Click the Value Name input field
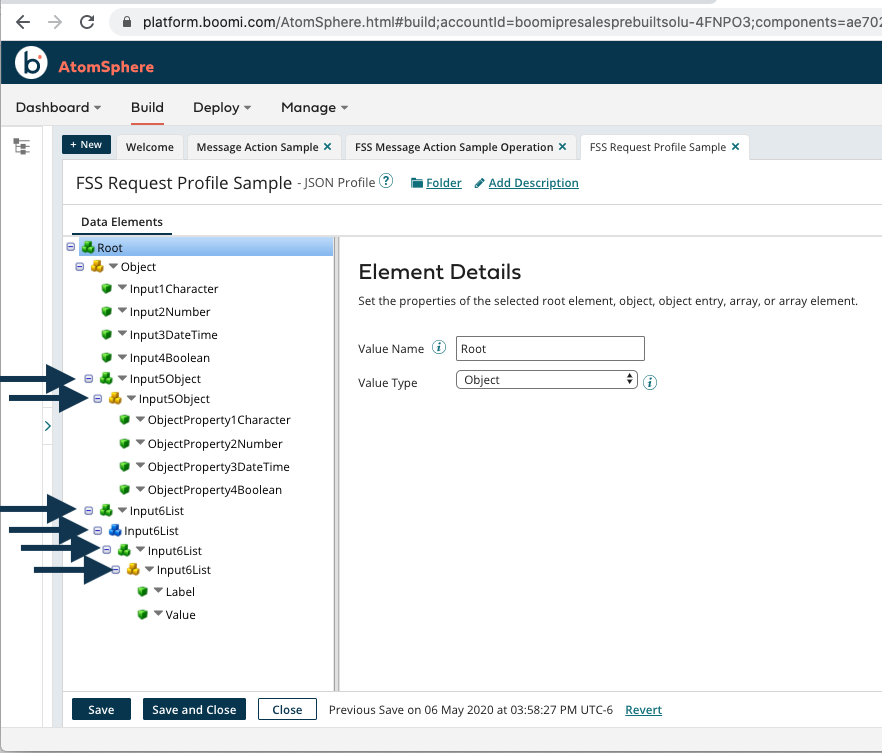882x753 pixels. point(550,348)
